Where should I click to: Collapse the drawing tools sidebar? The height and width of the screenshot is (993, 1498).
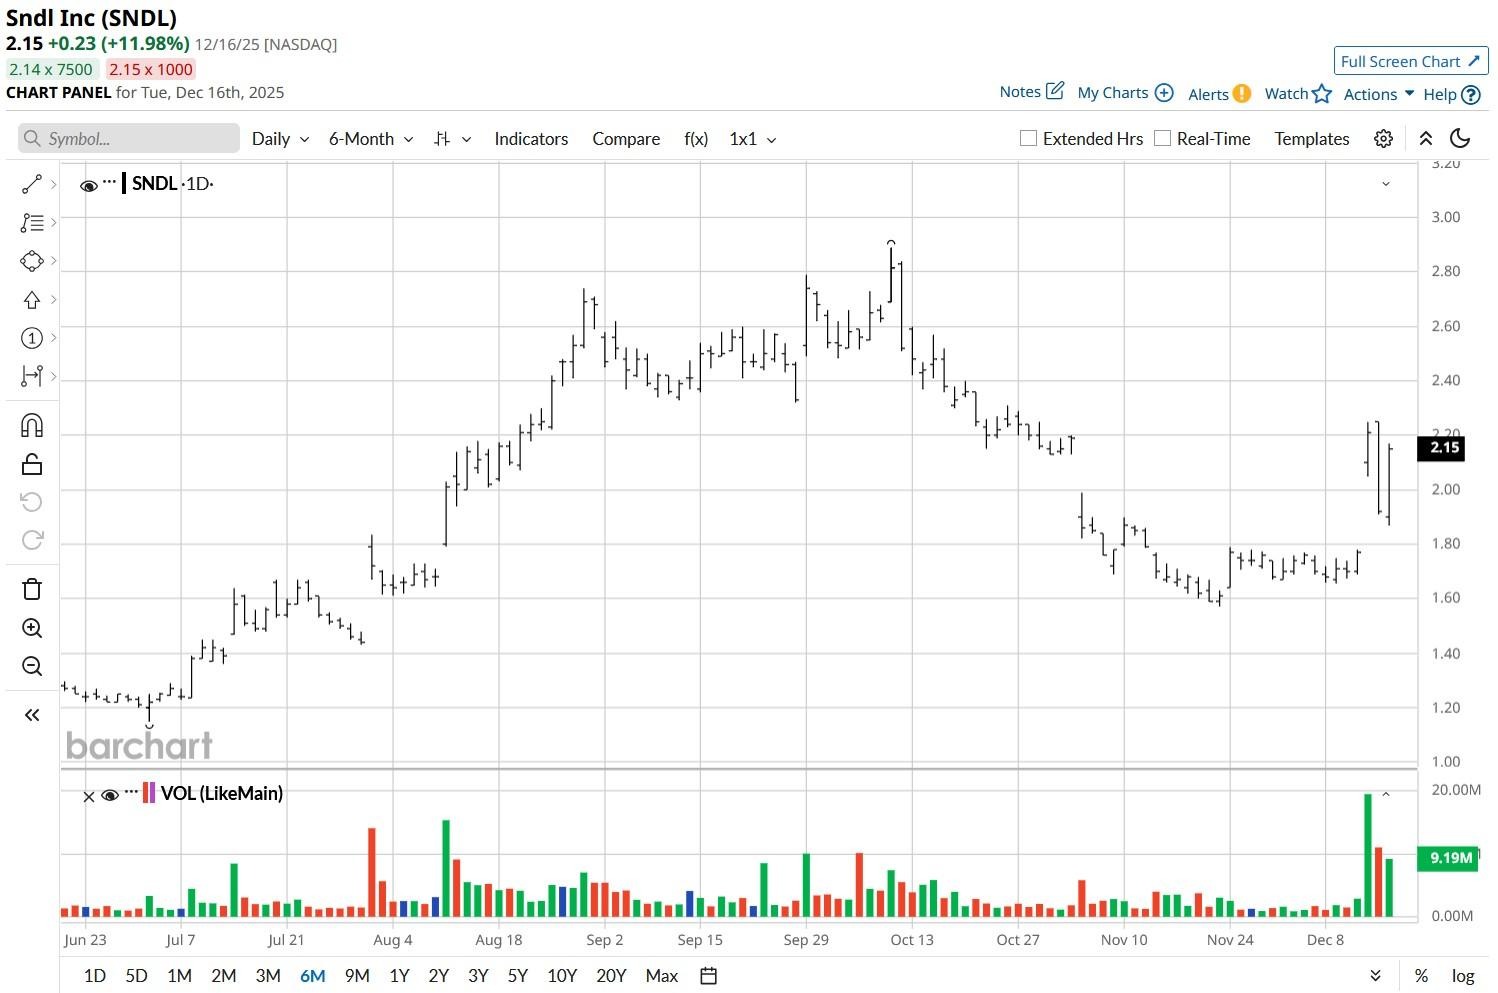[x=32, y=715]
